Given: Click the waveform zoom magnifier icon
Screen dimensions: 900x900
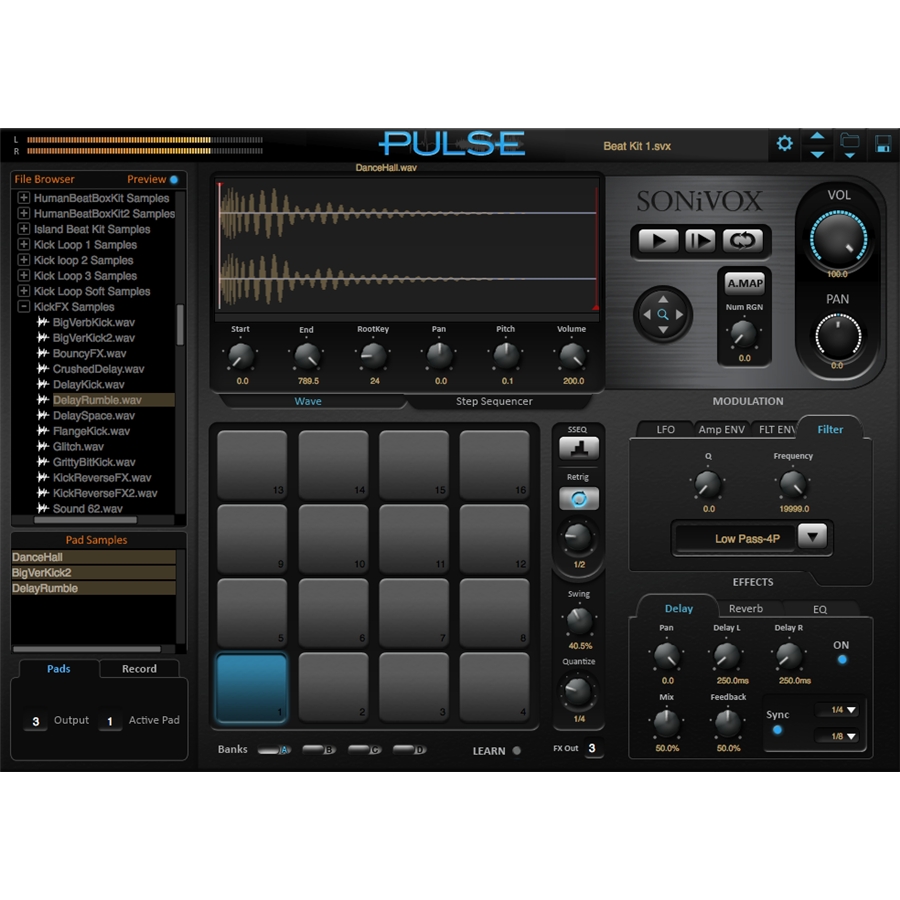Looking at the screenshot, I should 663,314.
